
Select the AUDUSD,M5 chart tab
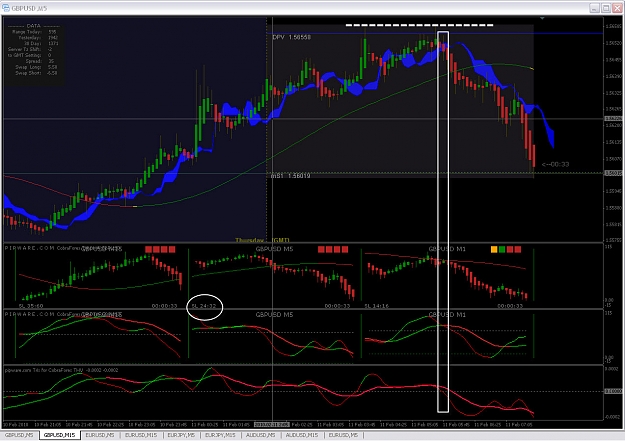coord(261,435)
